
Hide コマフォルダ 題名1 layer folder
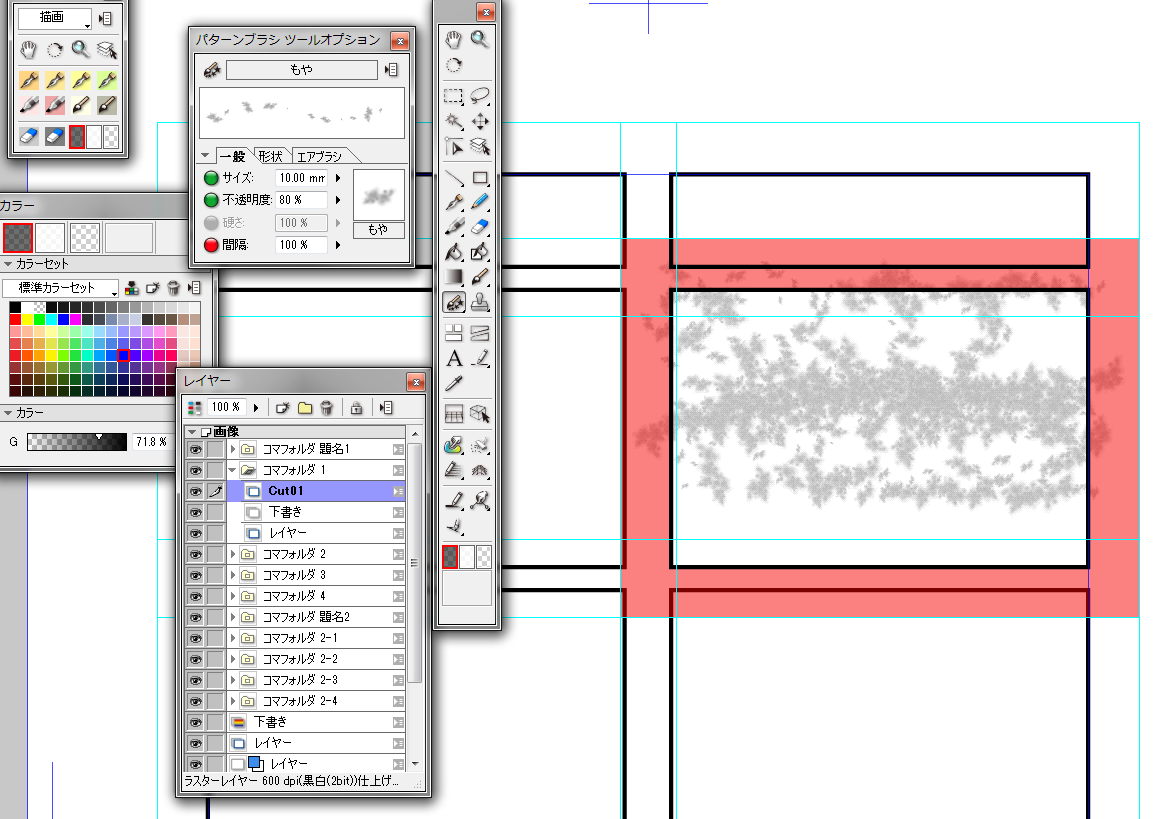coord(195,449)
